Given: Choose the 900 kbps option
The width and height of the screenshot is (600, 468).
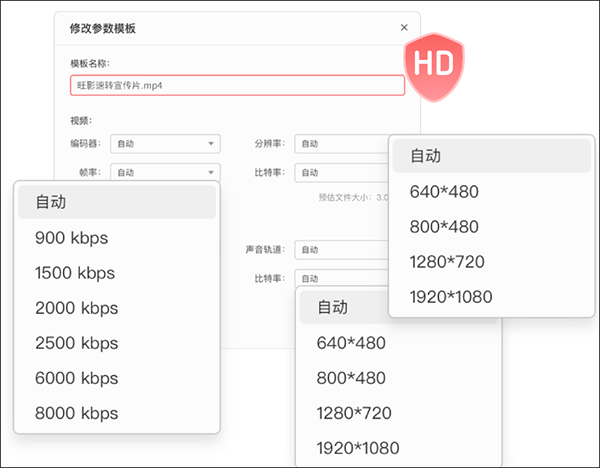Looking at the screenshot, I should click(x=116, y=238).
